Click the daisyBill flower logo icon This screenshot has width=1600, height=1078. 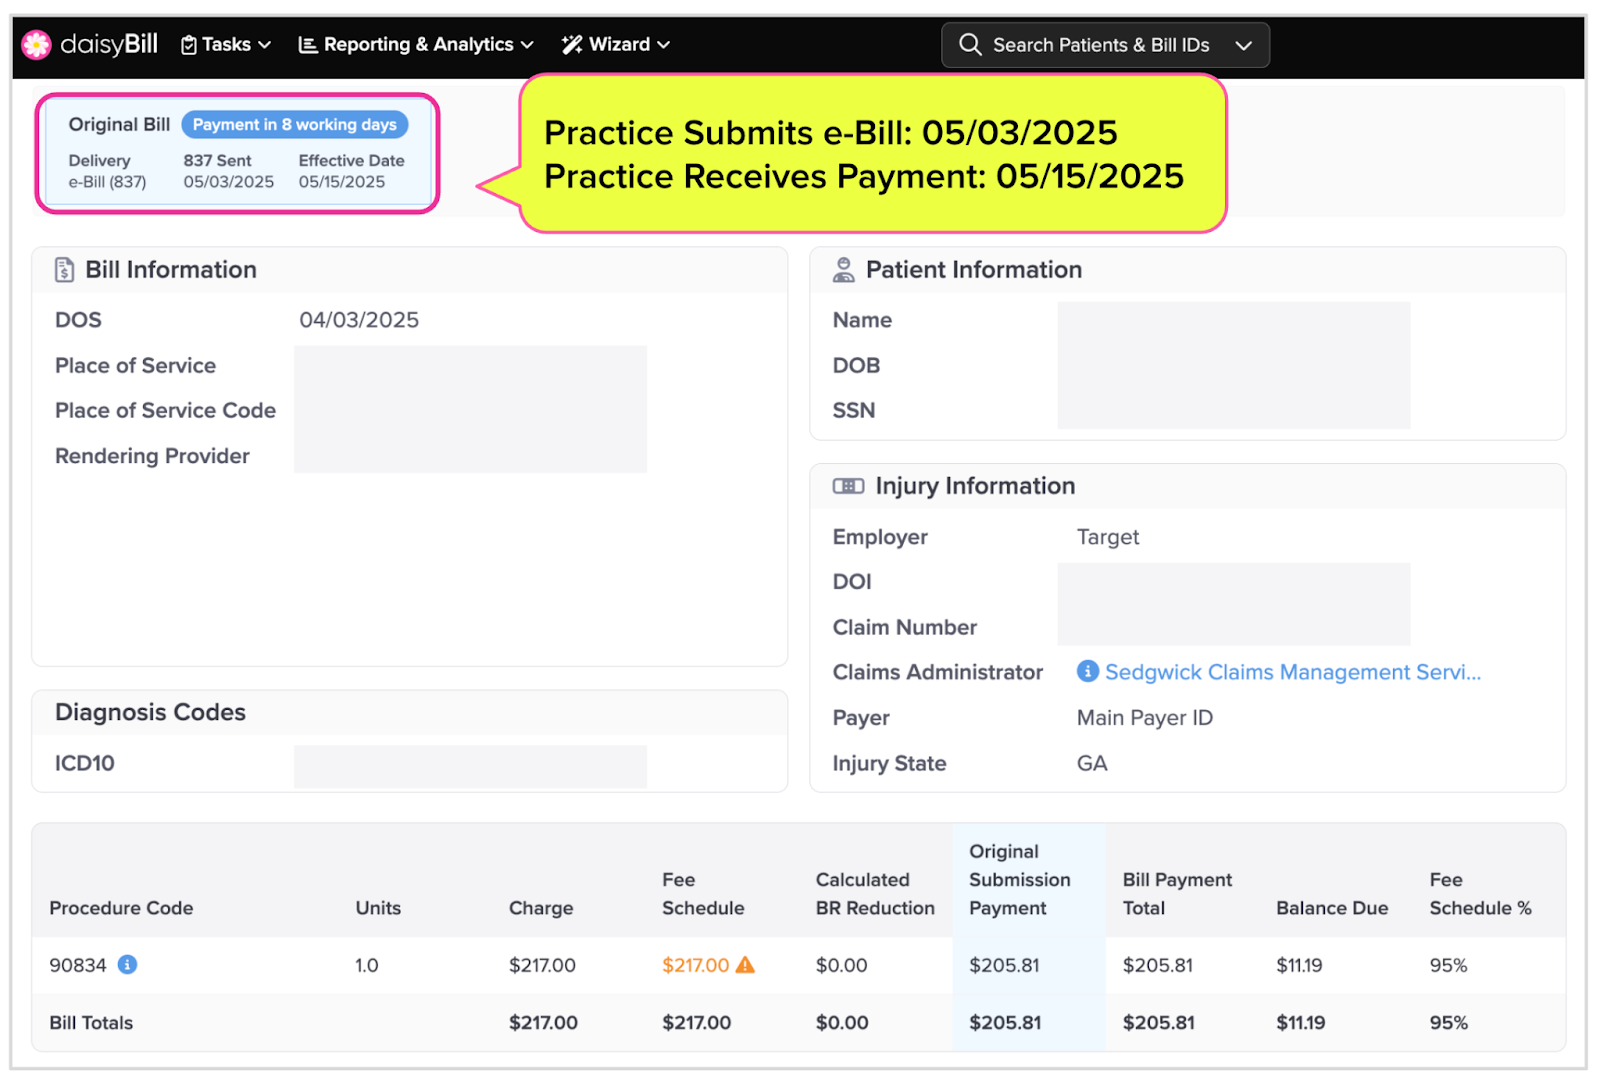(x=37, y=45)
